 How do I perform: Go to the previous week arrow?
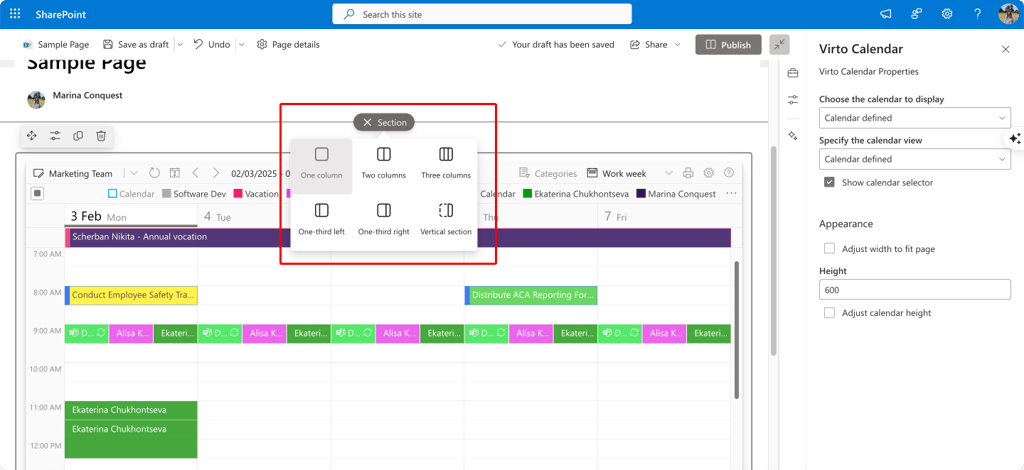pos(195,173)
